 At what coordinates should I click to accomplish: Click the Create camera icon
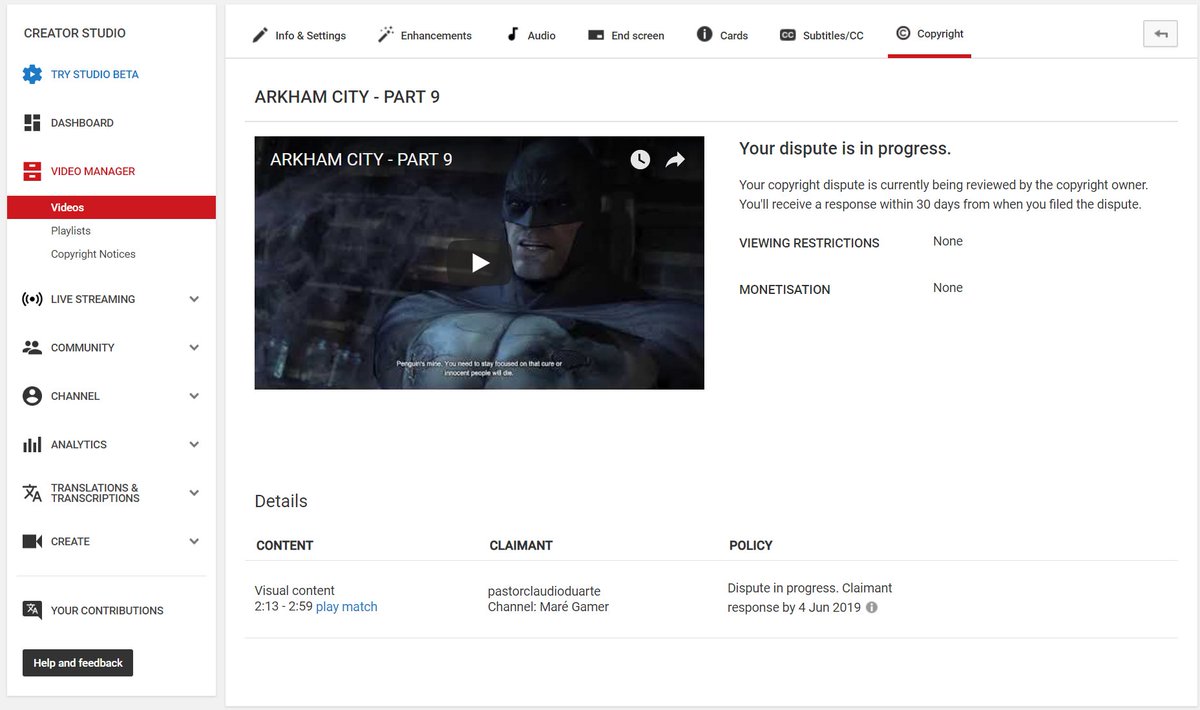coord(32,541)
